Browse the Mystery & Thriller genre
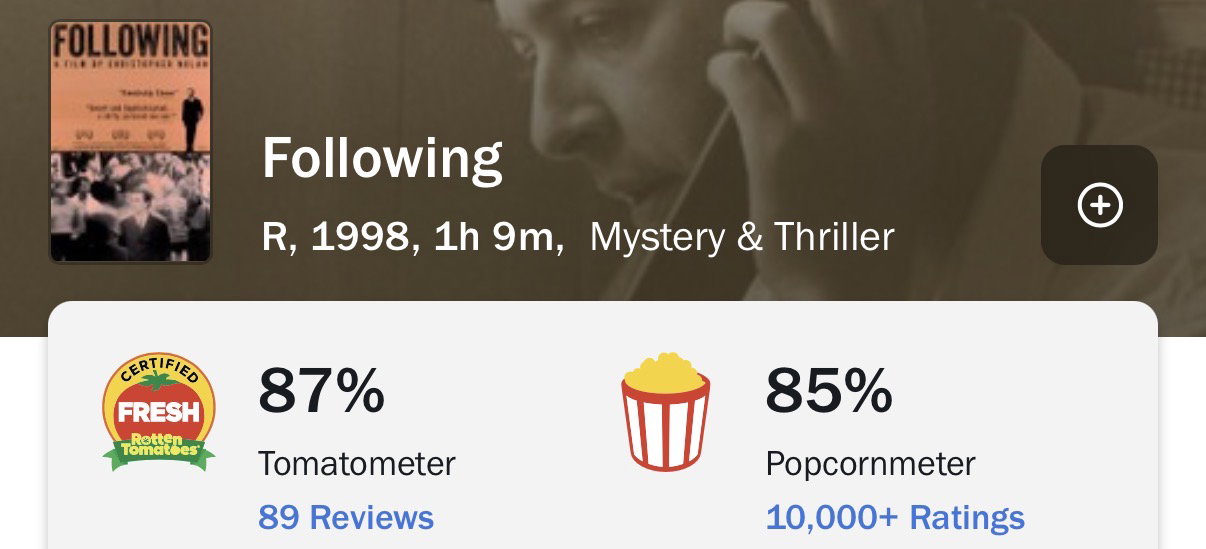This screenshot has width=1206, height=549. [742, 237]
